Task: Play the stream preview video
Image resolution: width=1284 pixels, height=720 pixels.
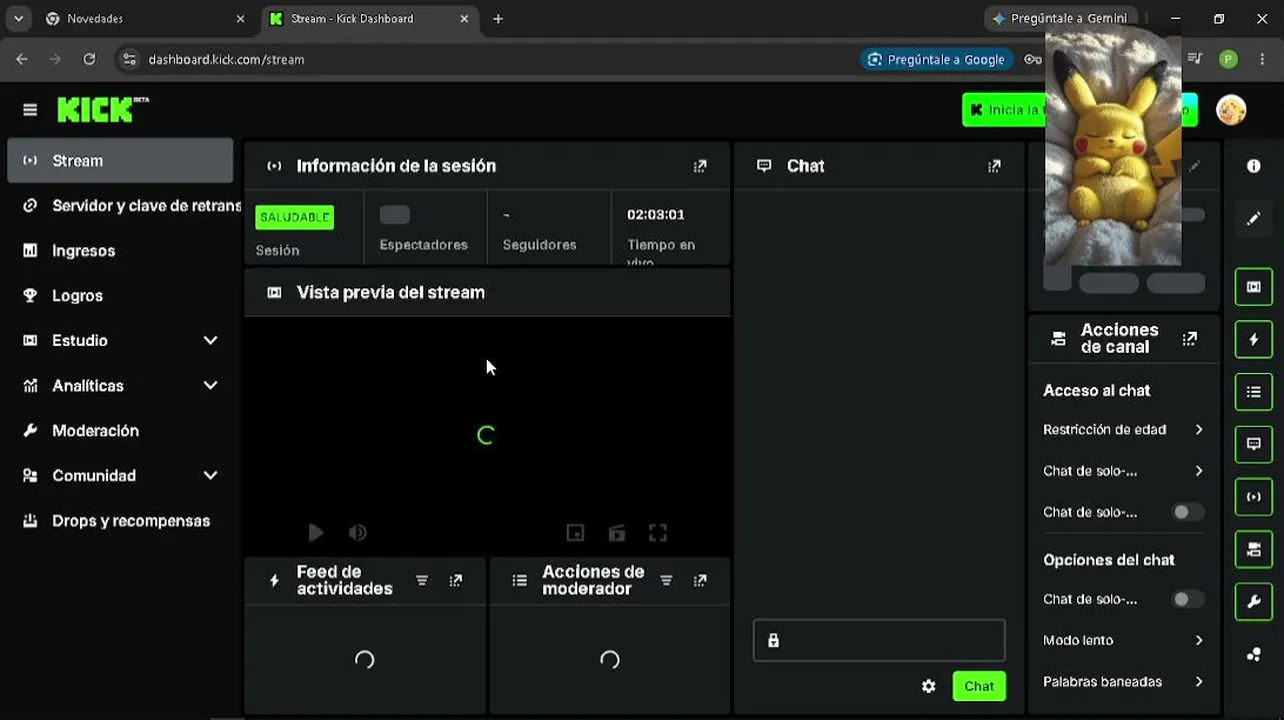Action: coord(316,533)
